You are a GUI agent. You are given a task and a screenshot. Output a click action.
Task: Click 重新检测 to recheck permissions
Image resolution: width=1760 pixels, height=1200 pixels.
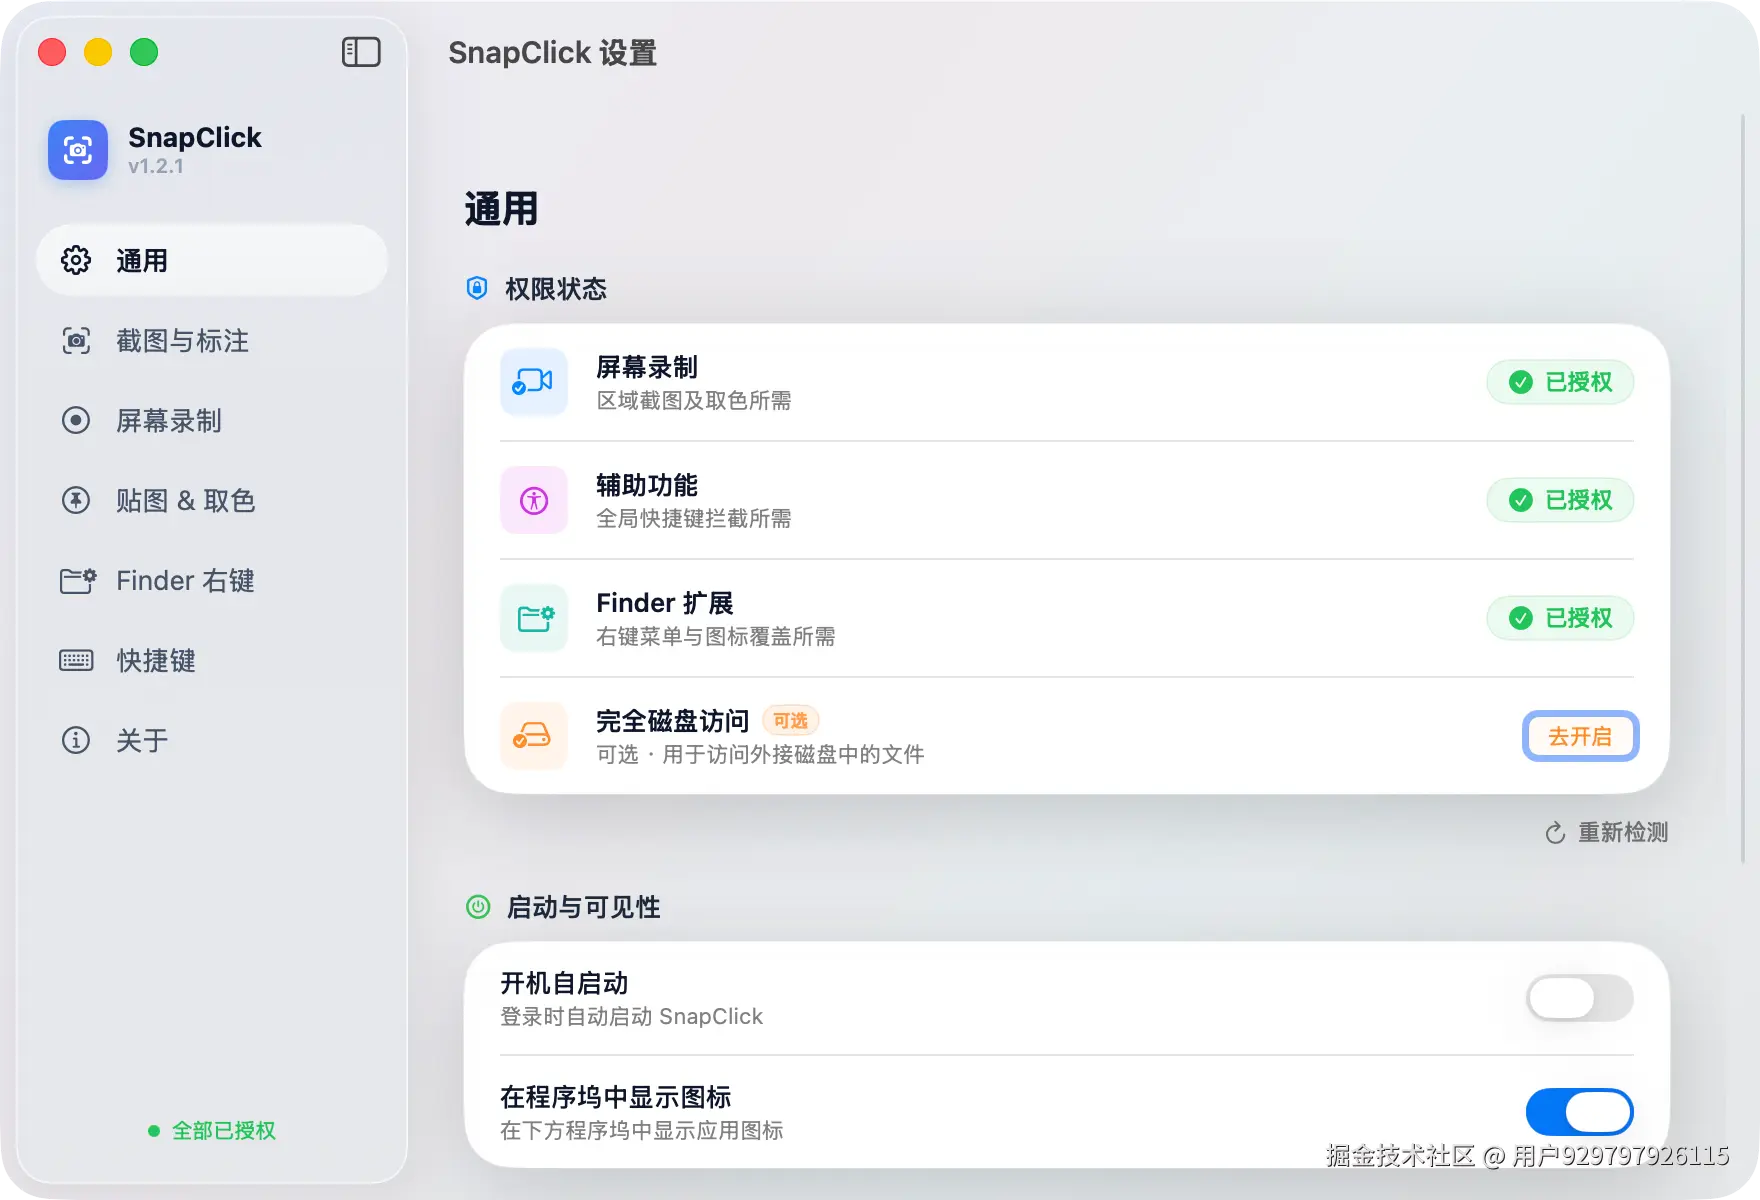1607,833
